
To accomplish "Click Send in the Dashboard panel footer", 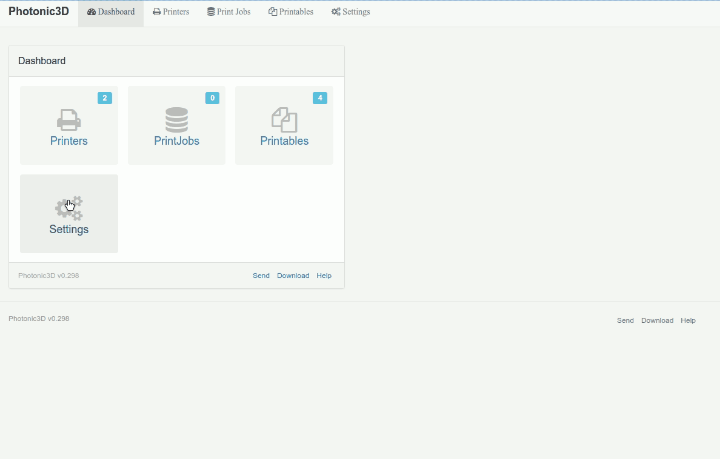I will [x=261, y=275].
